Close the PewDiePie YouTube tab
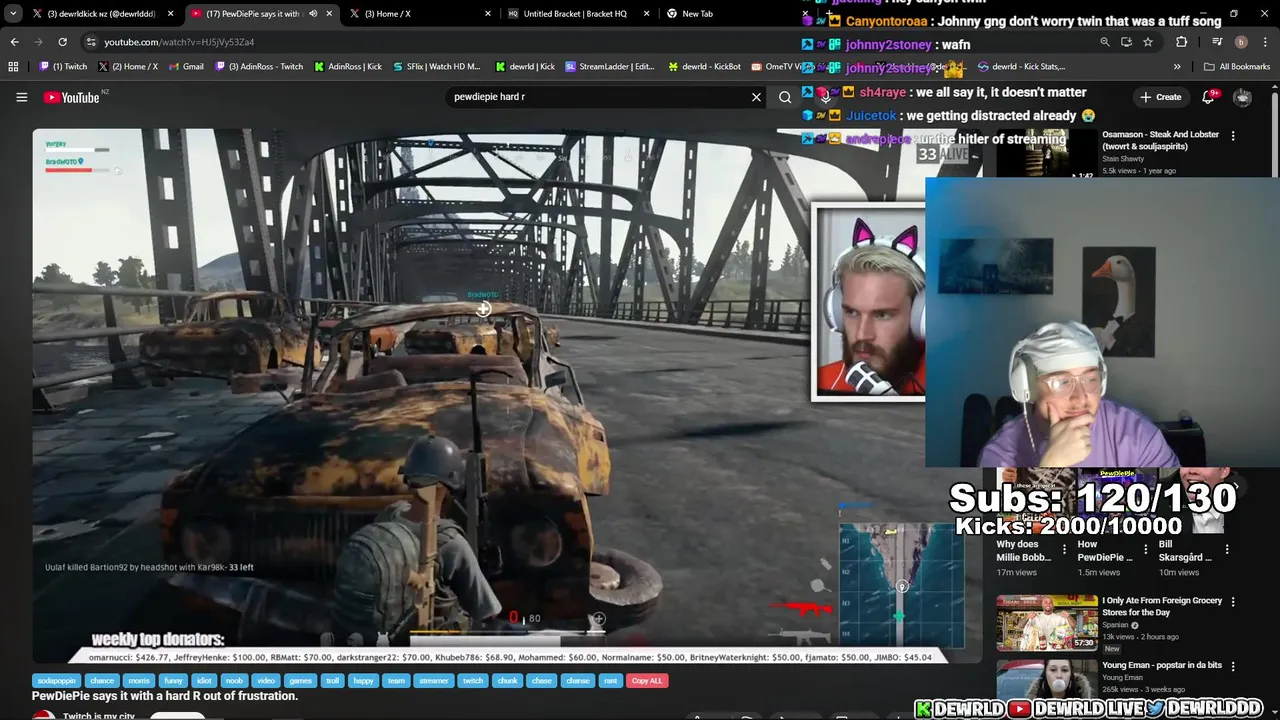 (329, 14)
